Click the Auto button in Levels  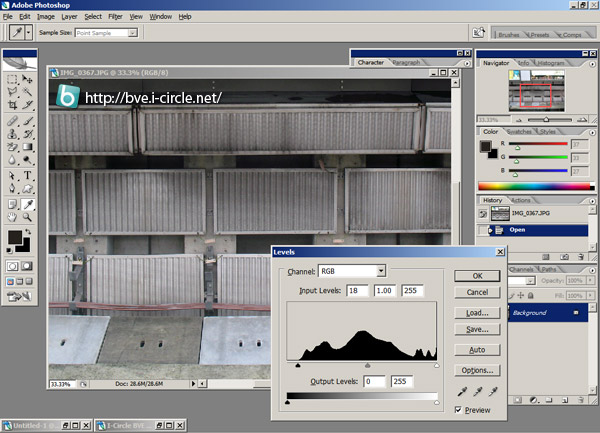click(477, 350)
